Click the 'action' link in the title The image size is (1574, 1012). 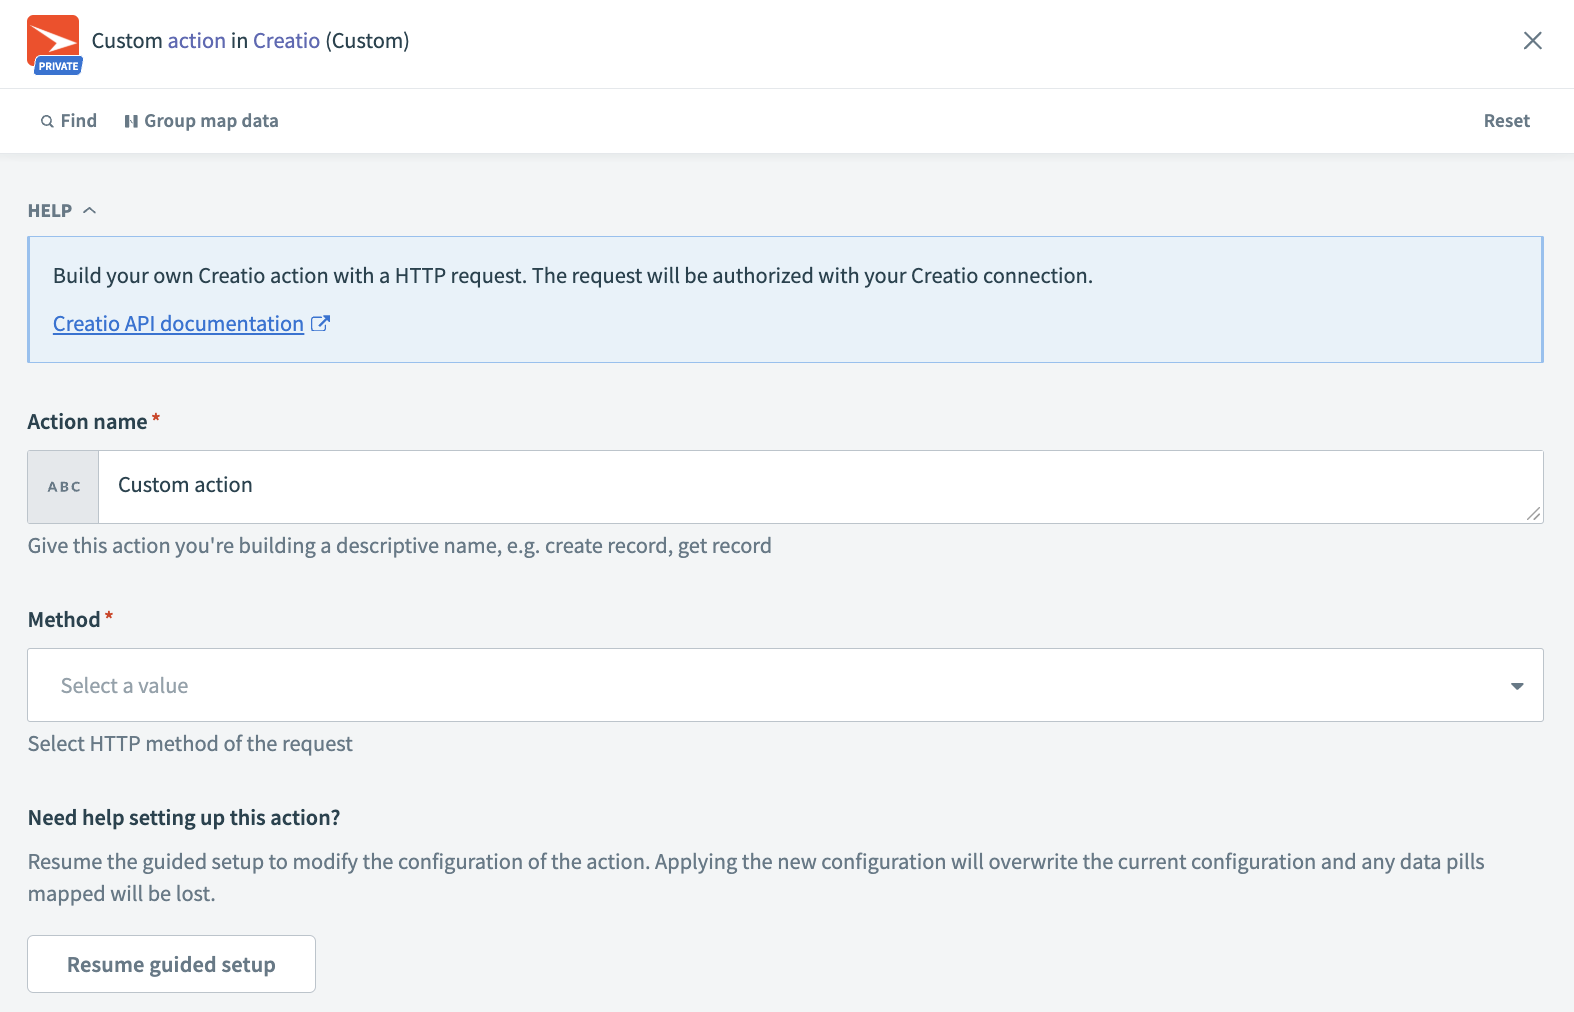tap(196, 41)
